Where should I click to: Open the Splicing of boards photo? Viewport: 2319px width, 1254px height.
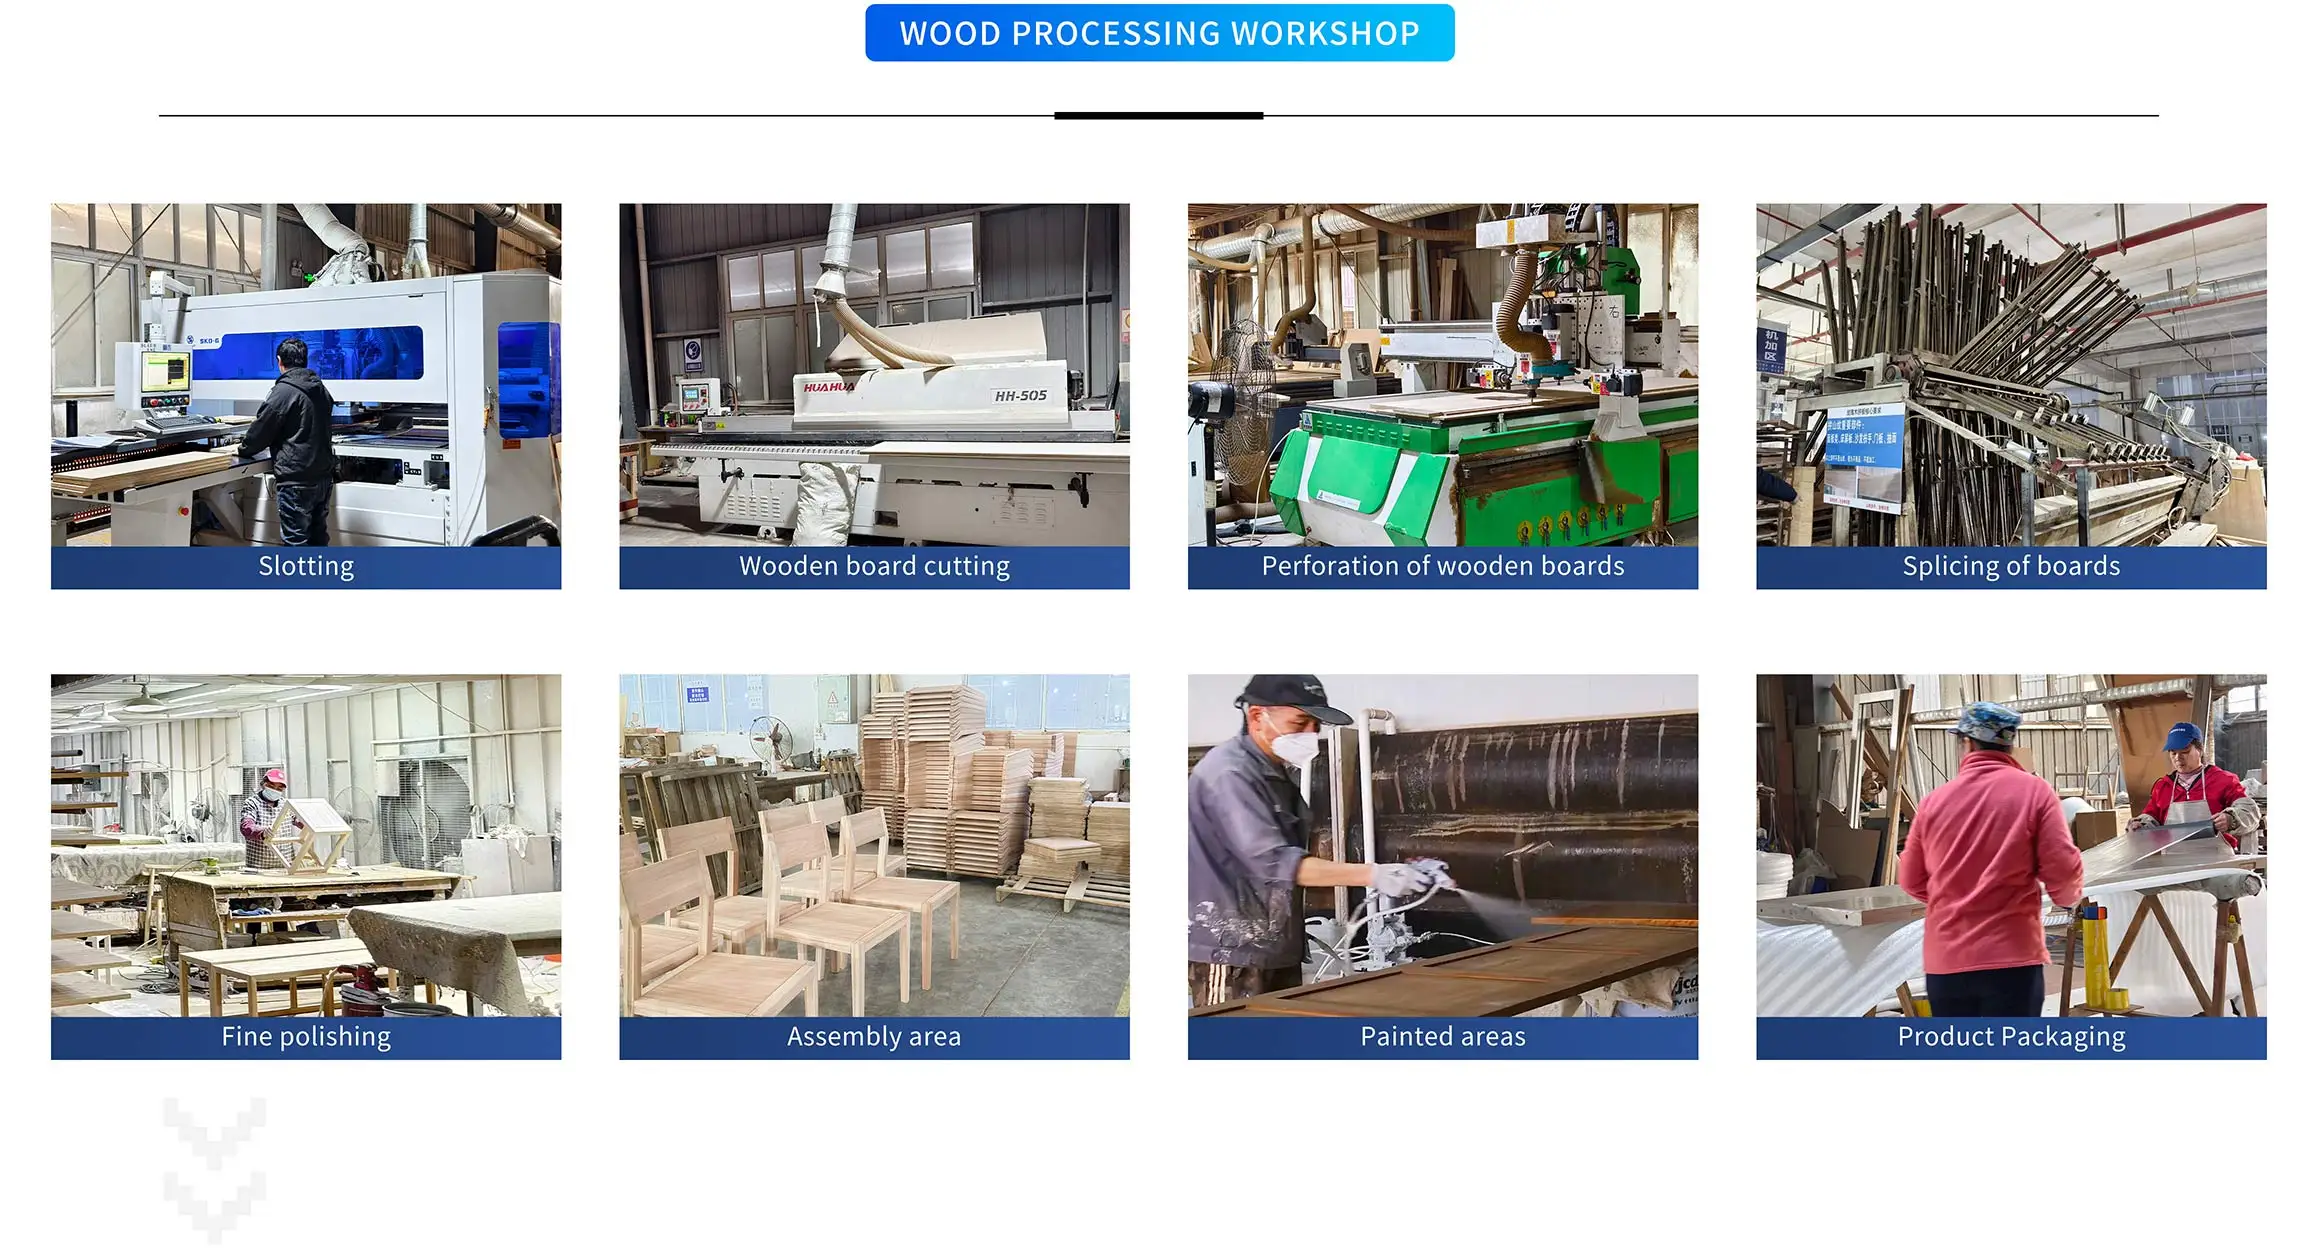point(2011,375)
